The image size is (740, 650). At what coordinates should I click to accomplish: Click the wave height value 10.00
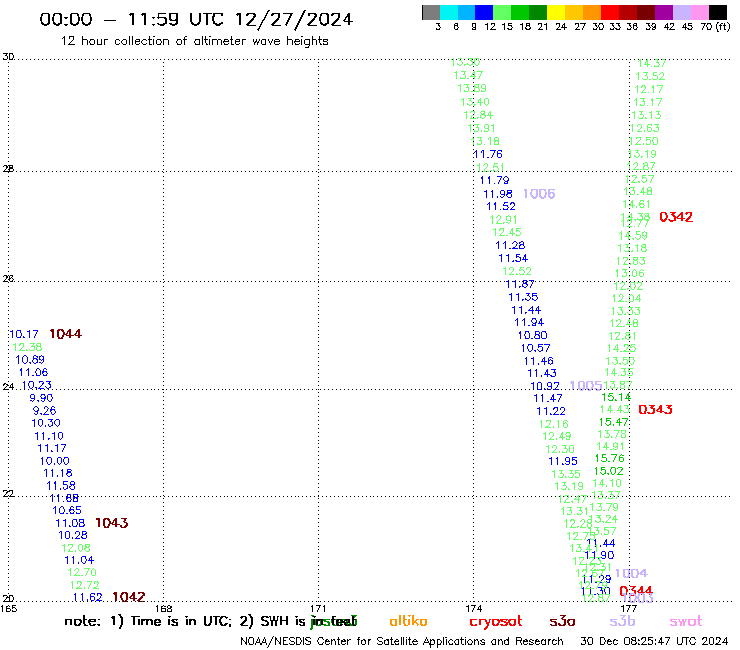point(54,461)
